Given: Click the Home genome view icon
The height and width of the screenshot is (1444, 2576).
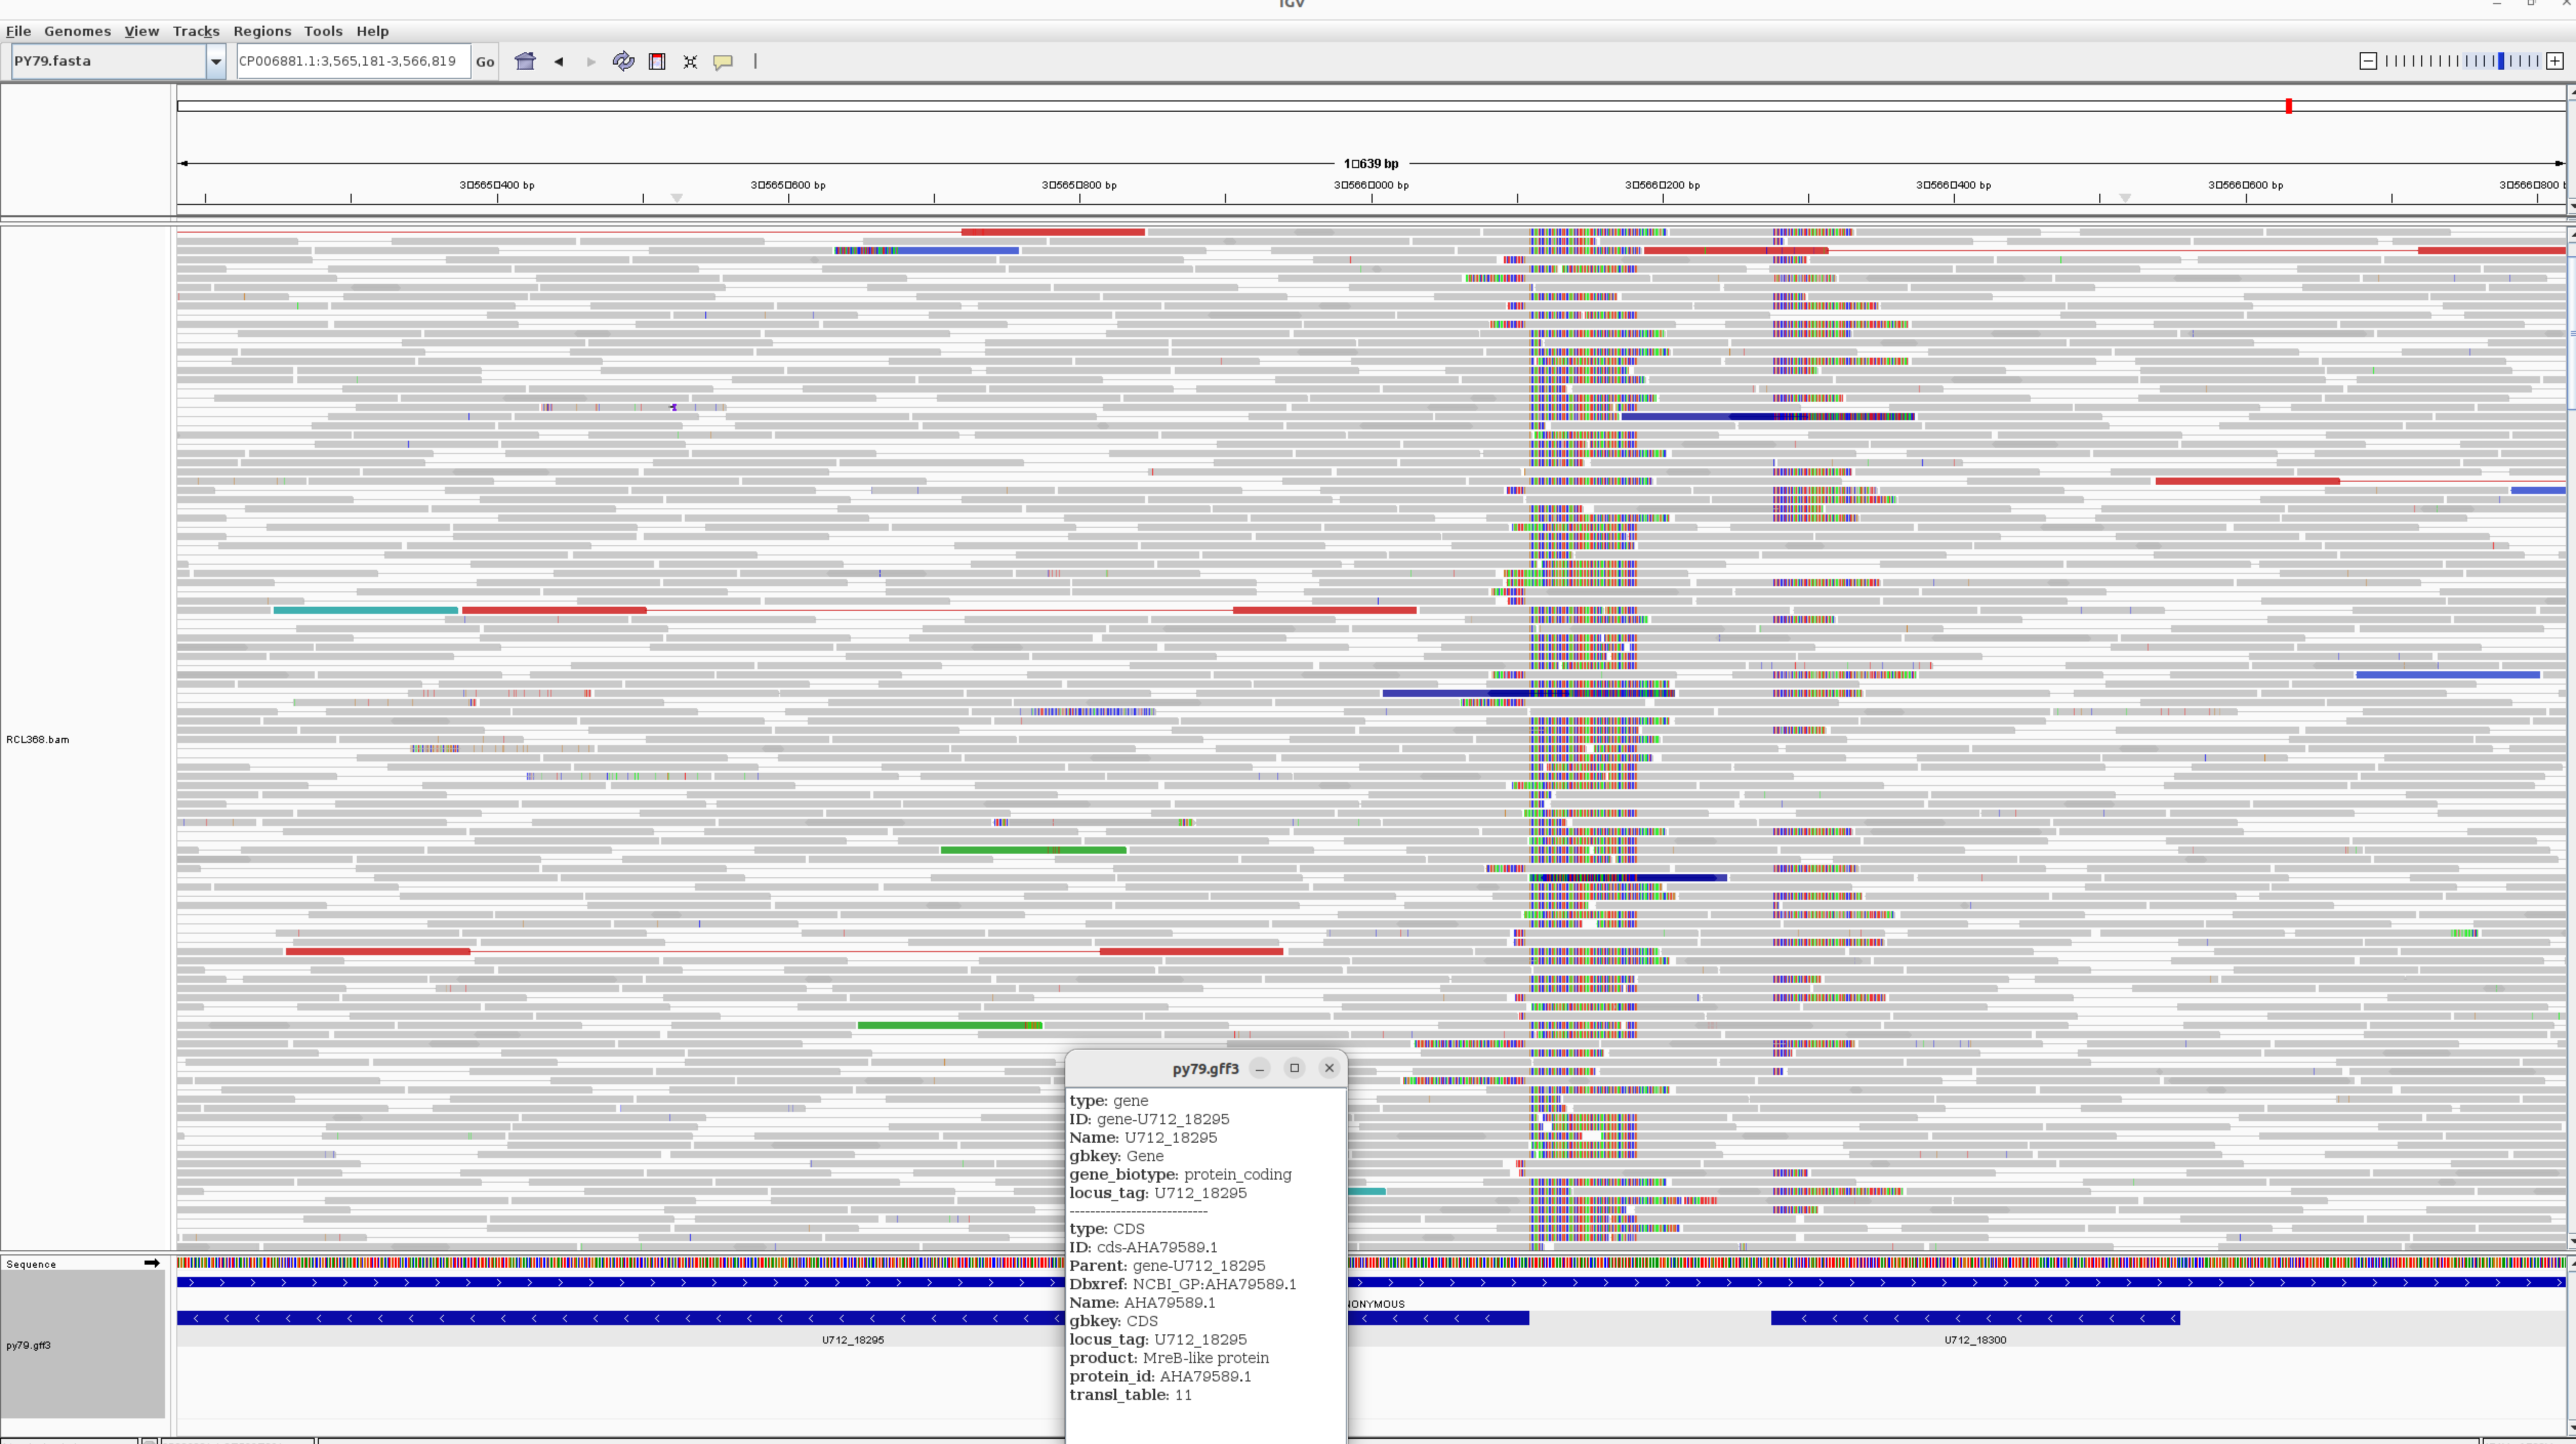Looking at the screenshot, I should pos(525,61).
